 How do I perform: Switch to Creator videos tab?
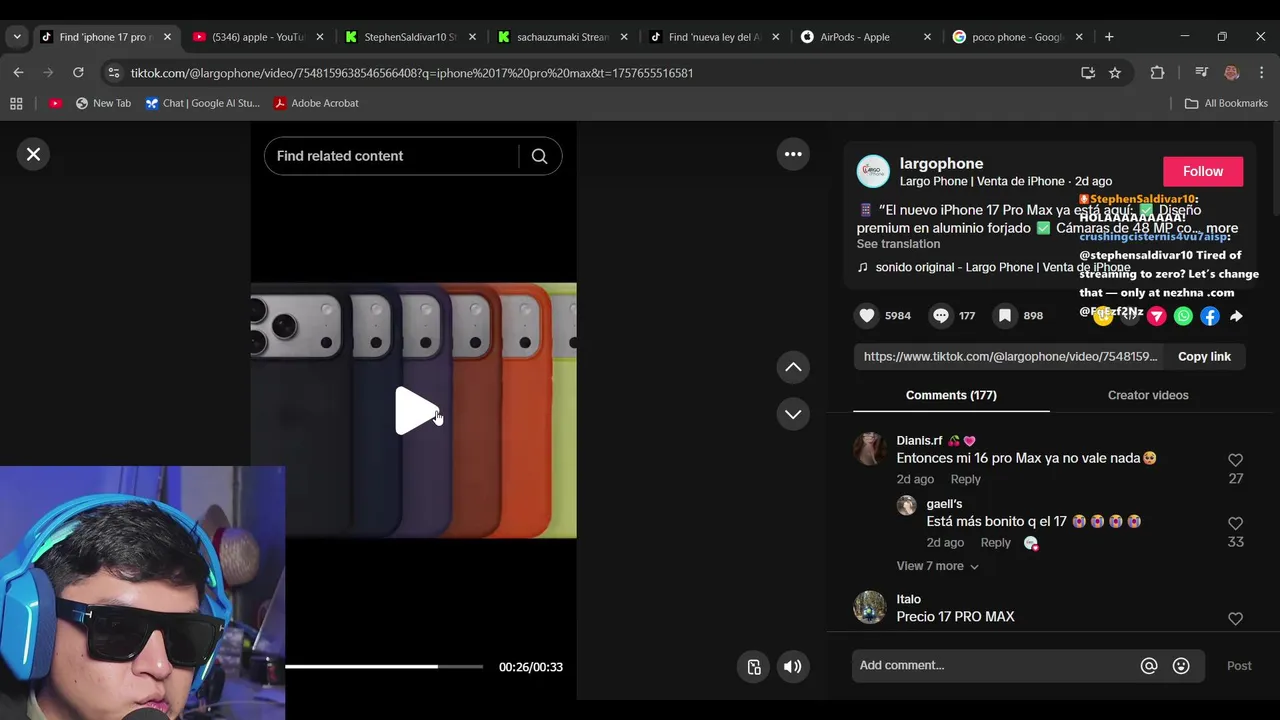(x=1148, y=395)
